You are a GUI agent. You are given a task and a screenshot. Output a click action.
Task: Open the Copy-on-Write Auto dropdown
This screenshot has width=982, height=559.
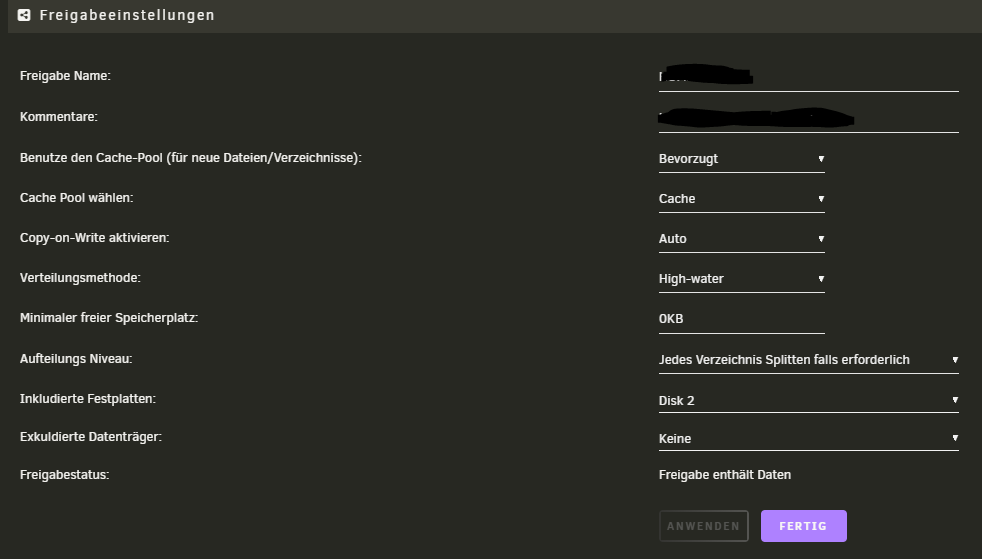[x=742, y=239]
